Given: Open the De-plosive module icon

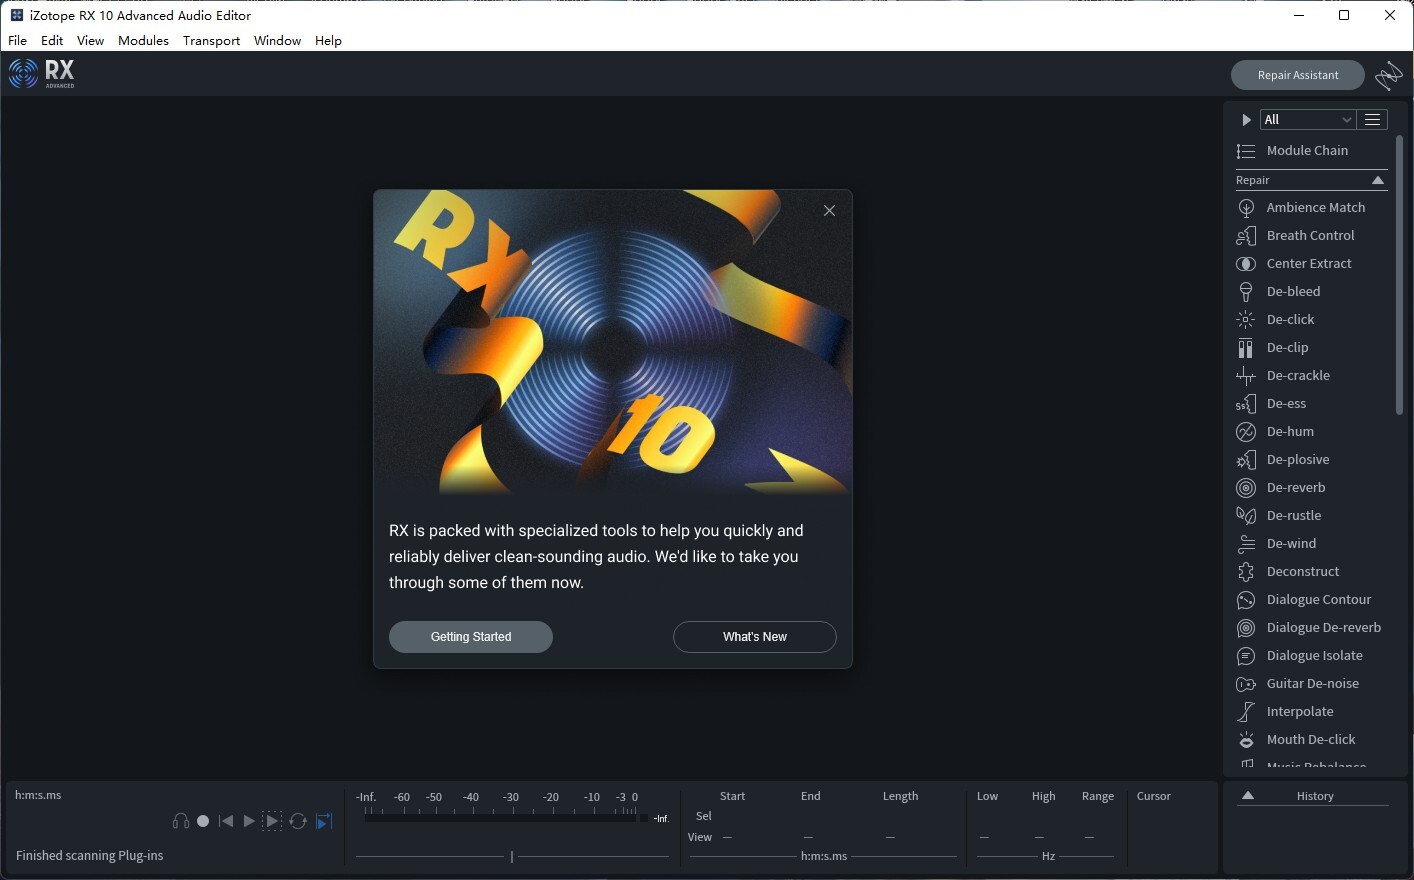Looking at the screenshot, I should tap(1246, 460).
